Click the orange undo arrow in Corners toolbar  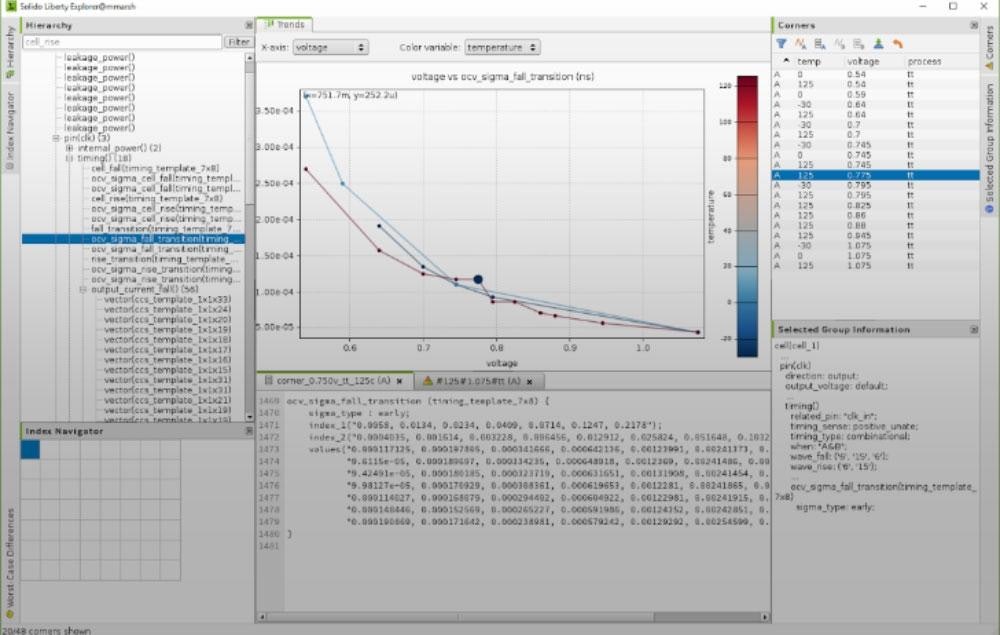click(x=897, y=44)
